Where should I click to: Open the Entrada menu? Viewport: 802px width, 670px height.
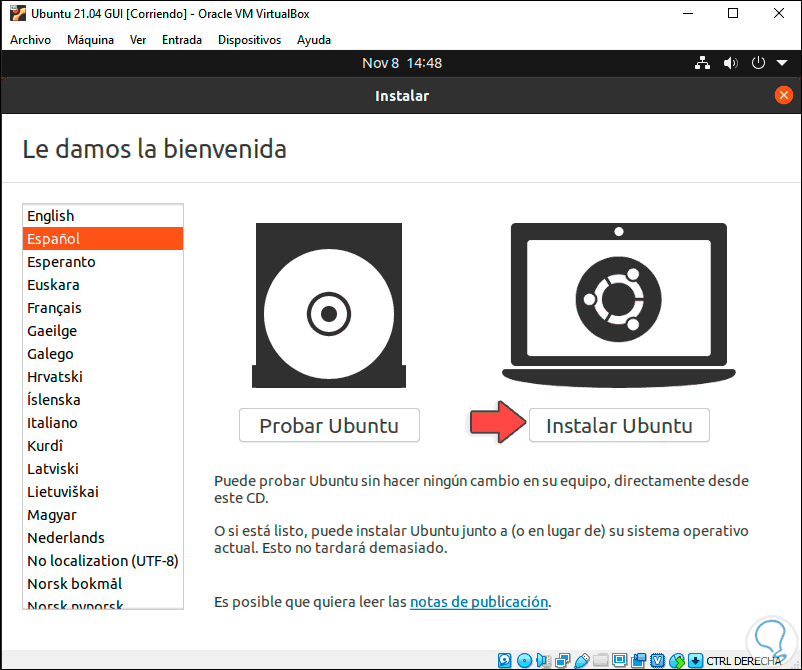click(182, 40)
